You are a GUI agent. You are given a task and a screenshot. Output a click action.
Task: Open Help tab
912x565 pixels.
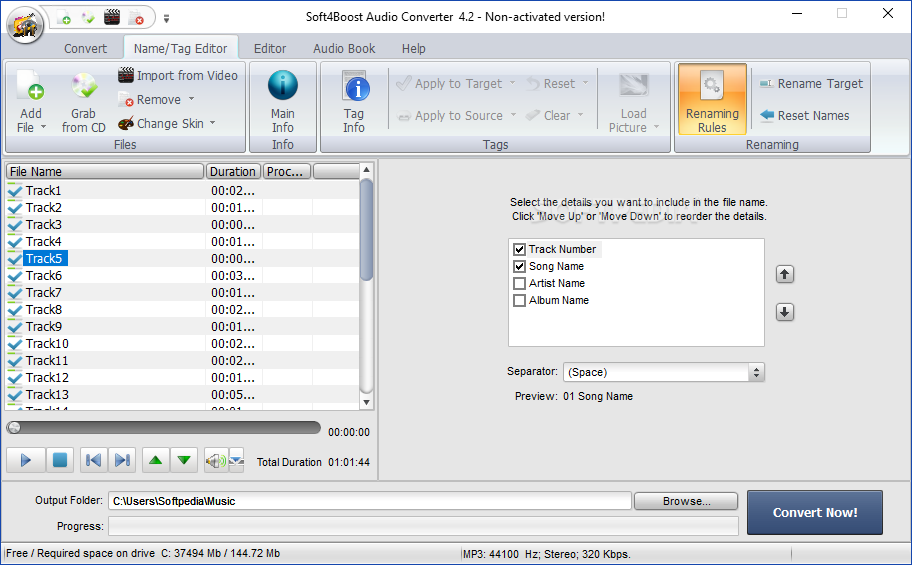[x=414, y=49]
